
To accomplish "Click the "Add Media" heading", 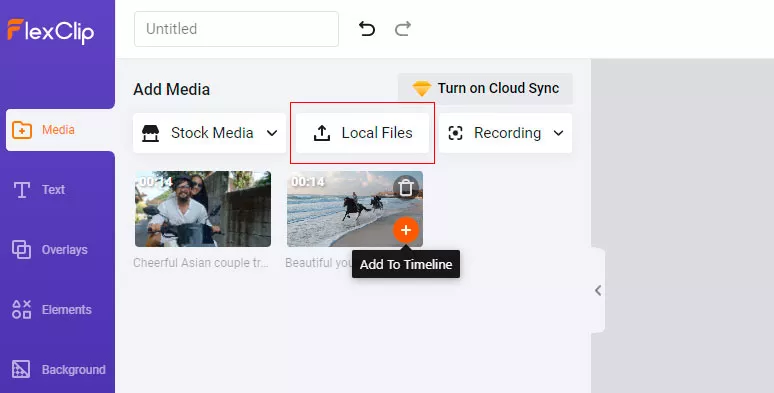I will click(172, 89).
